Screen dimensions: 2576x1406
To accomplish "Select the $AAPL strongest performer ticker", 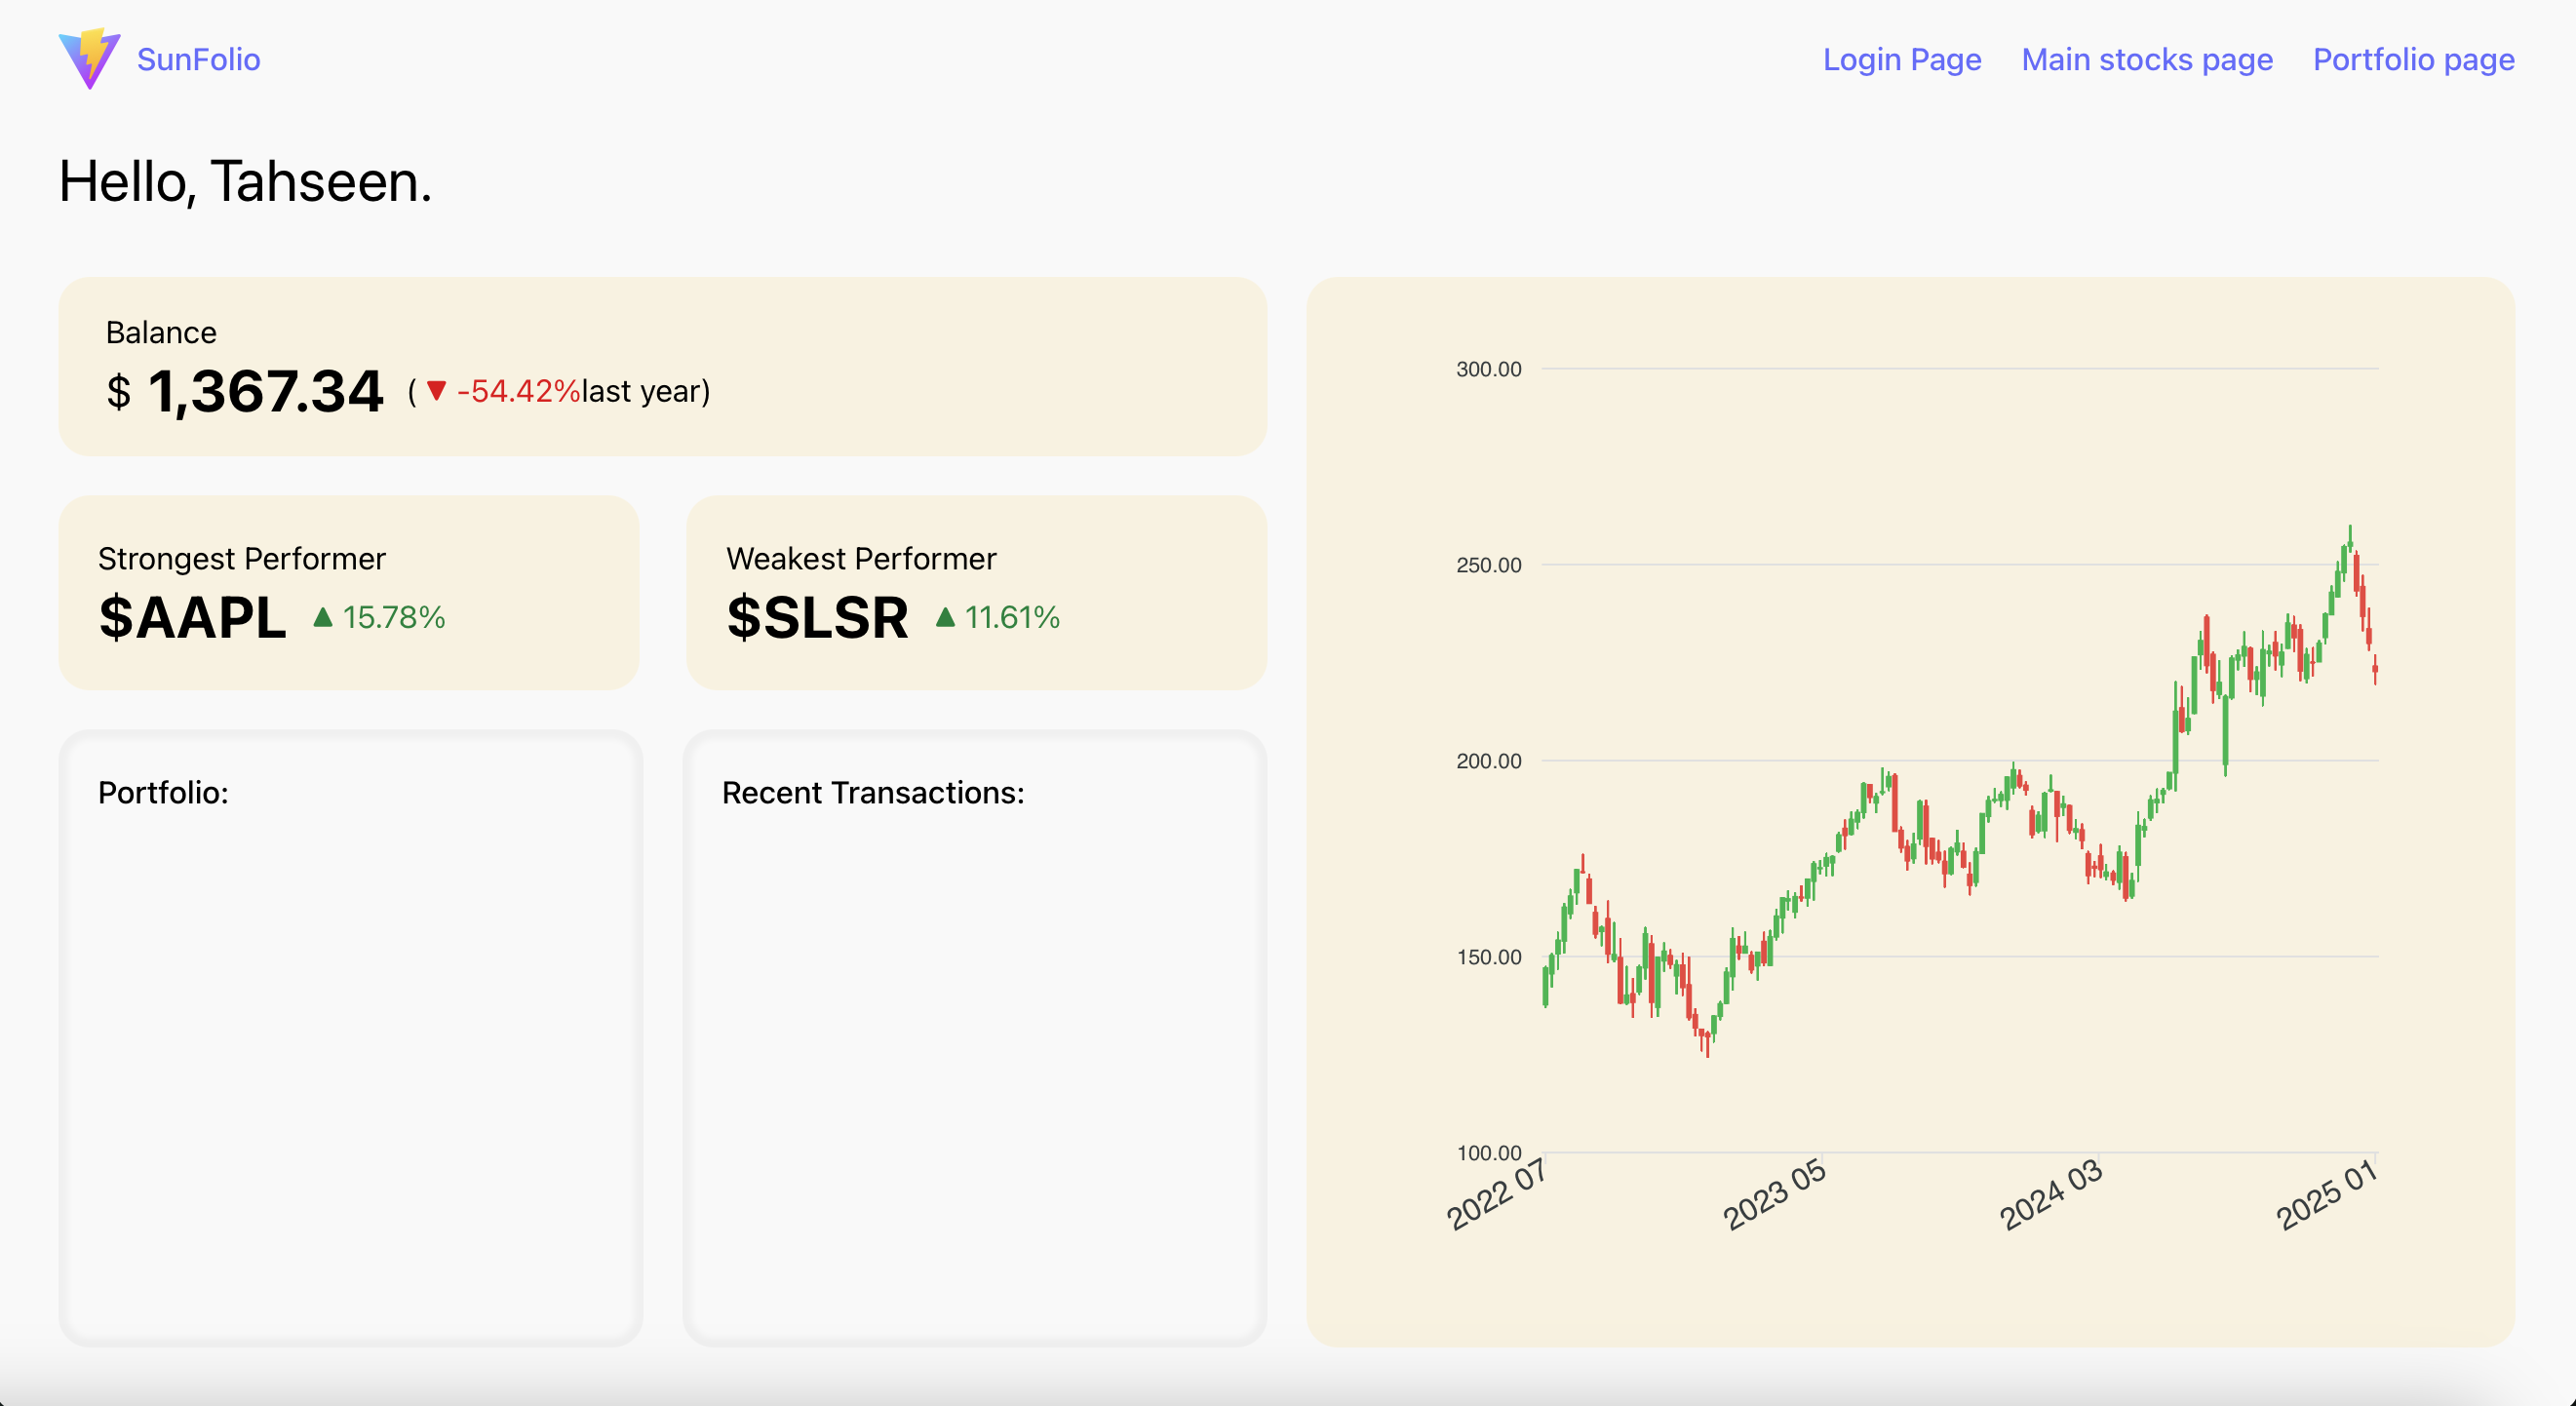I will pyautogui.click(x=193, y=617).
